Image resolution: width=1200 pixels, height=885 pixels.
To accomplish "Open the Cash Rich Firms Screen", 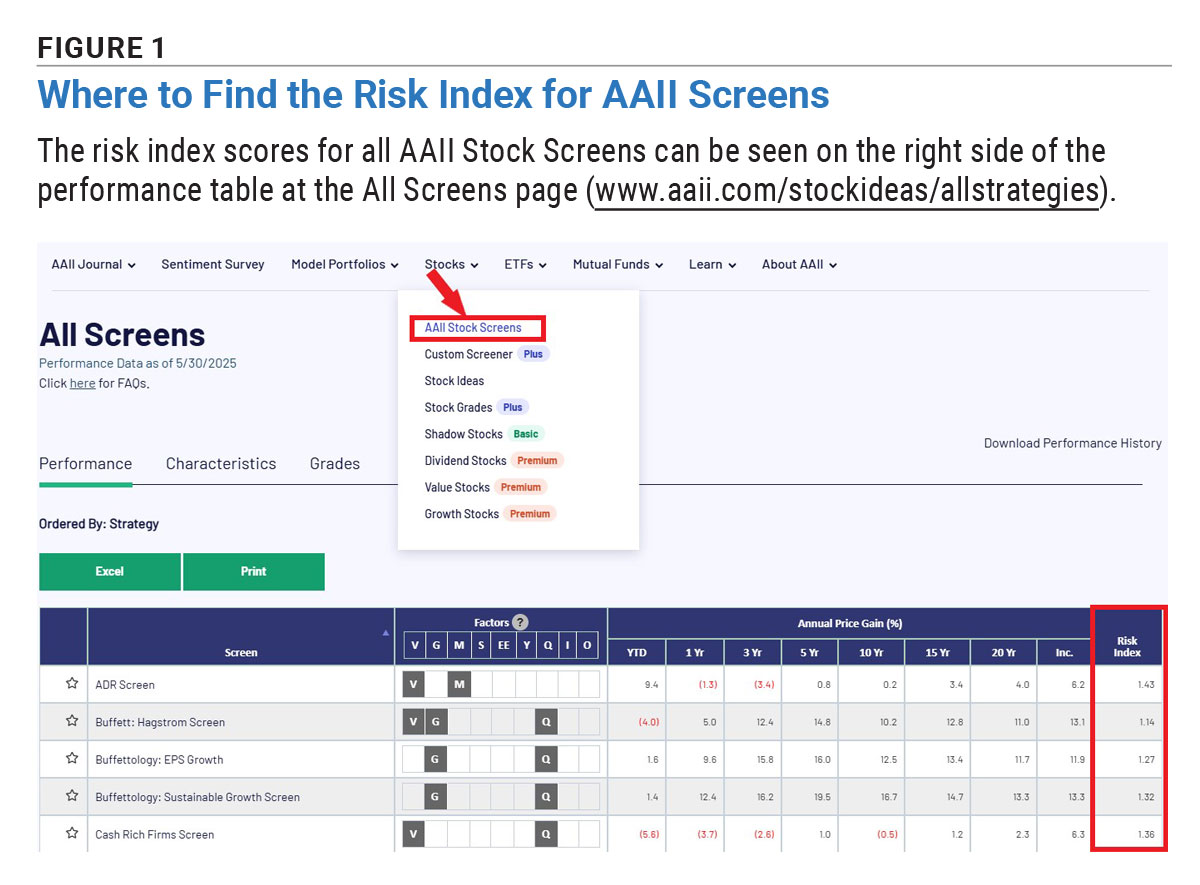I will pos(154,834).
